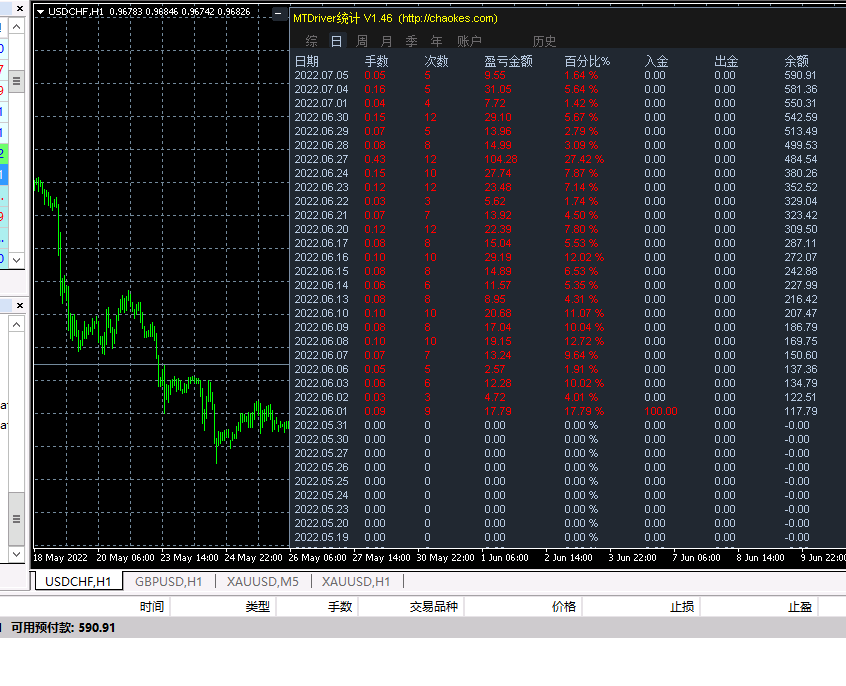Viewport: 846px width, 686px height.
Task: Close the lower left side panel
Action: (19, 305)
